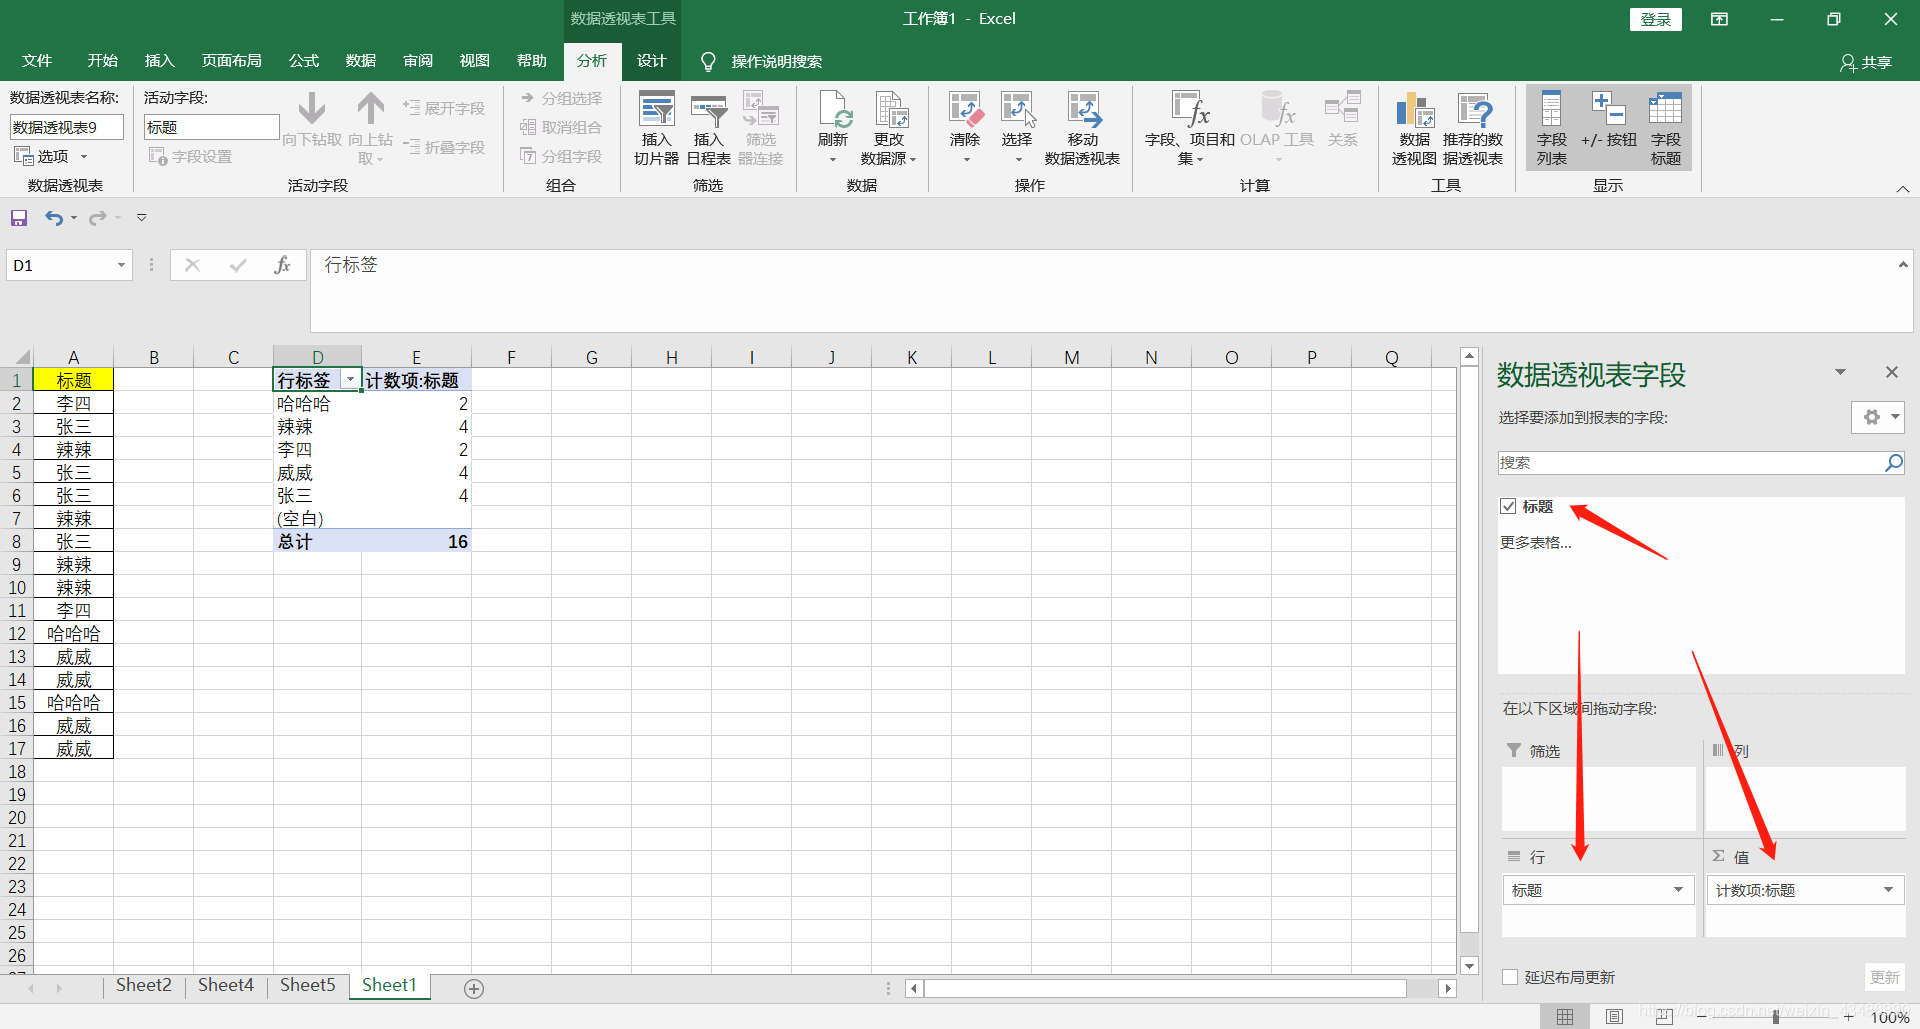Switch to the Sheet5 tab

[307, 985]
